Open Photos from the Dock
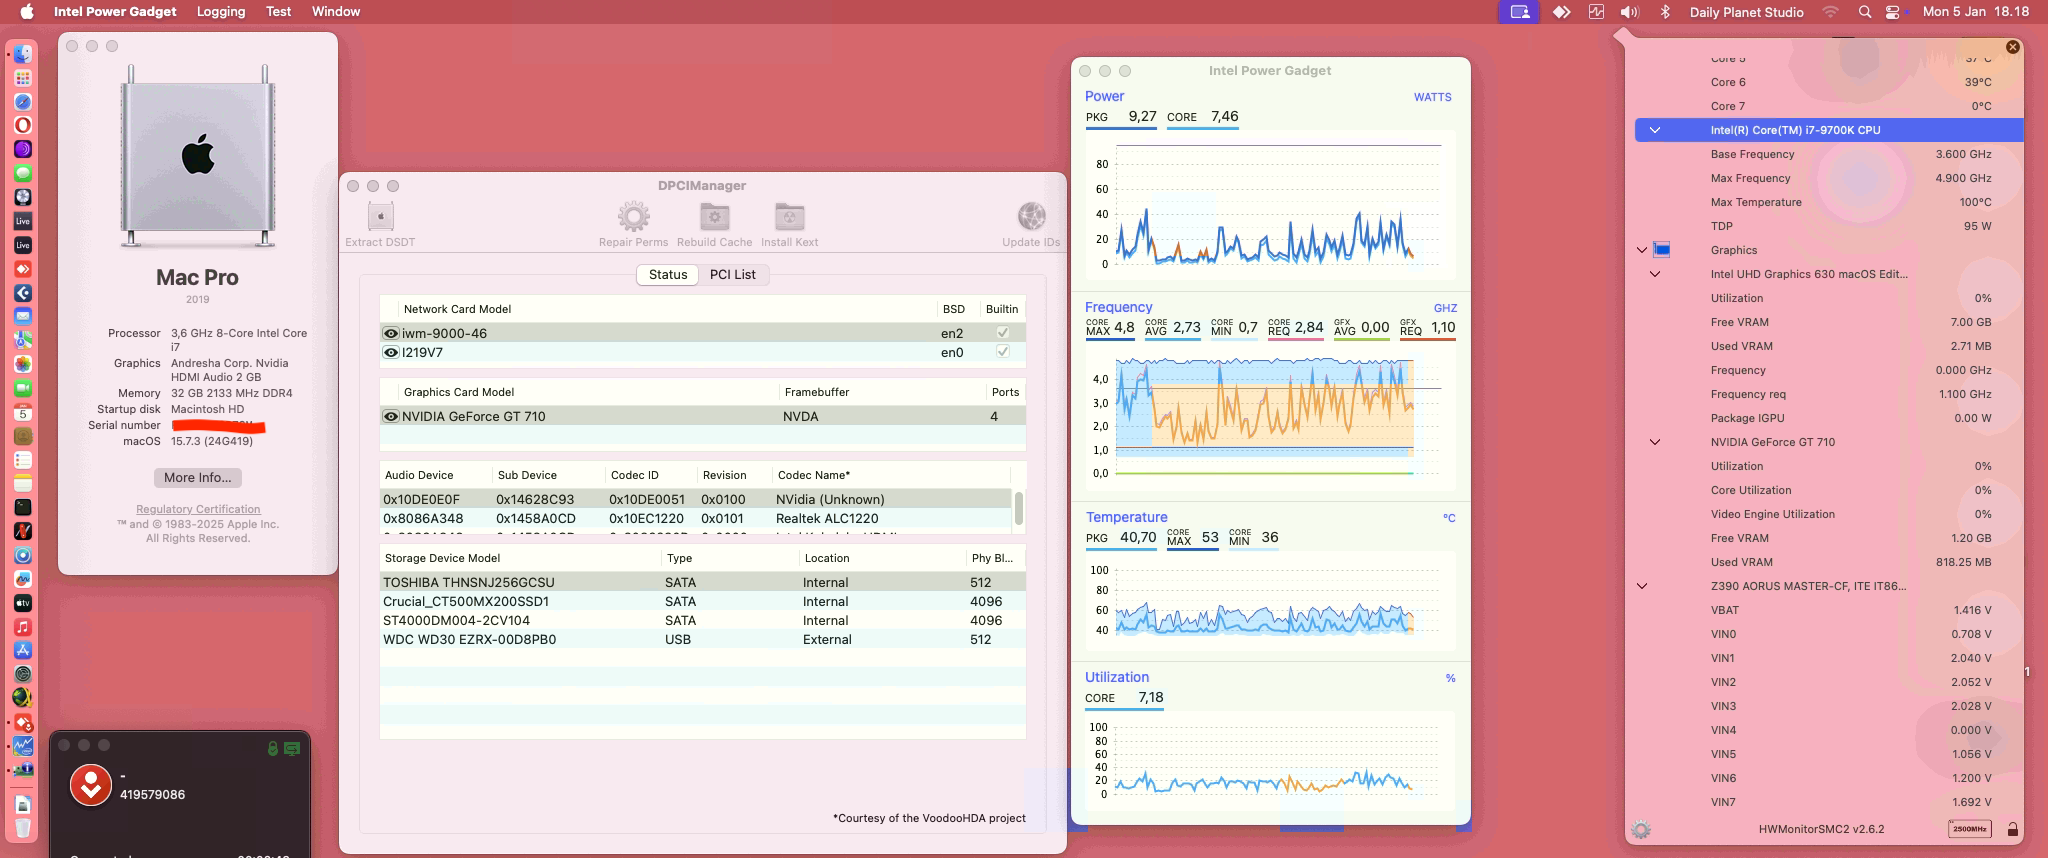 click(22, 364)
